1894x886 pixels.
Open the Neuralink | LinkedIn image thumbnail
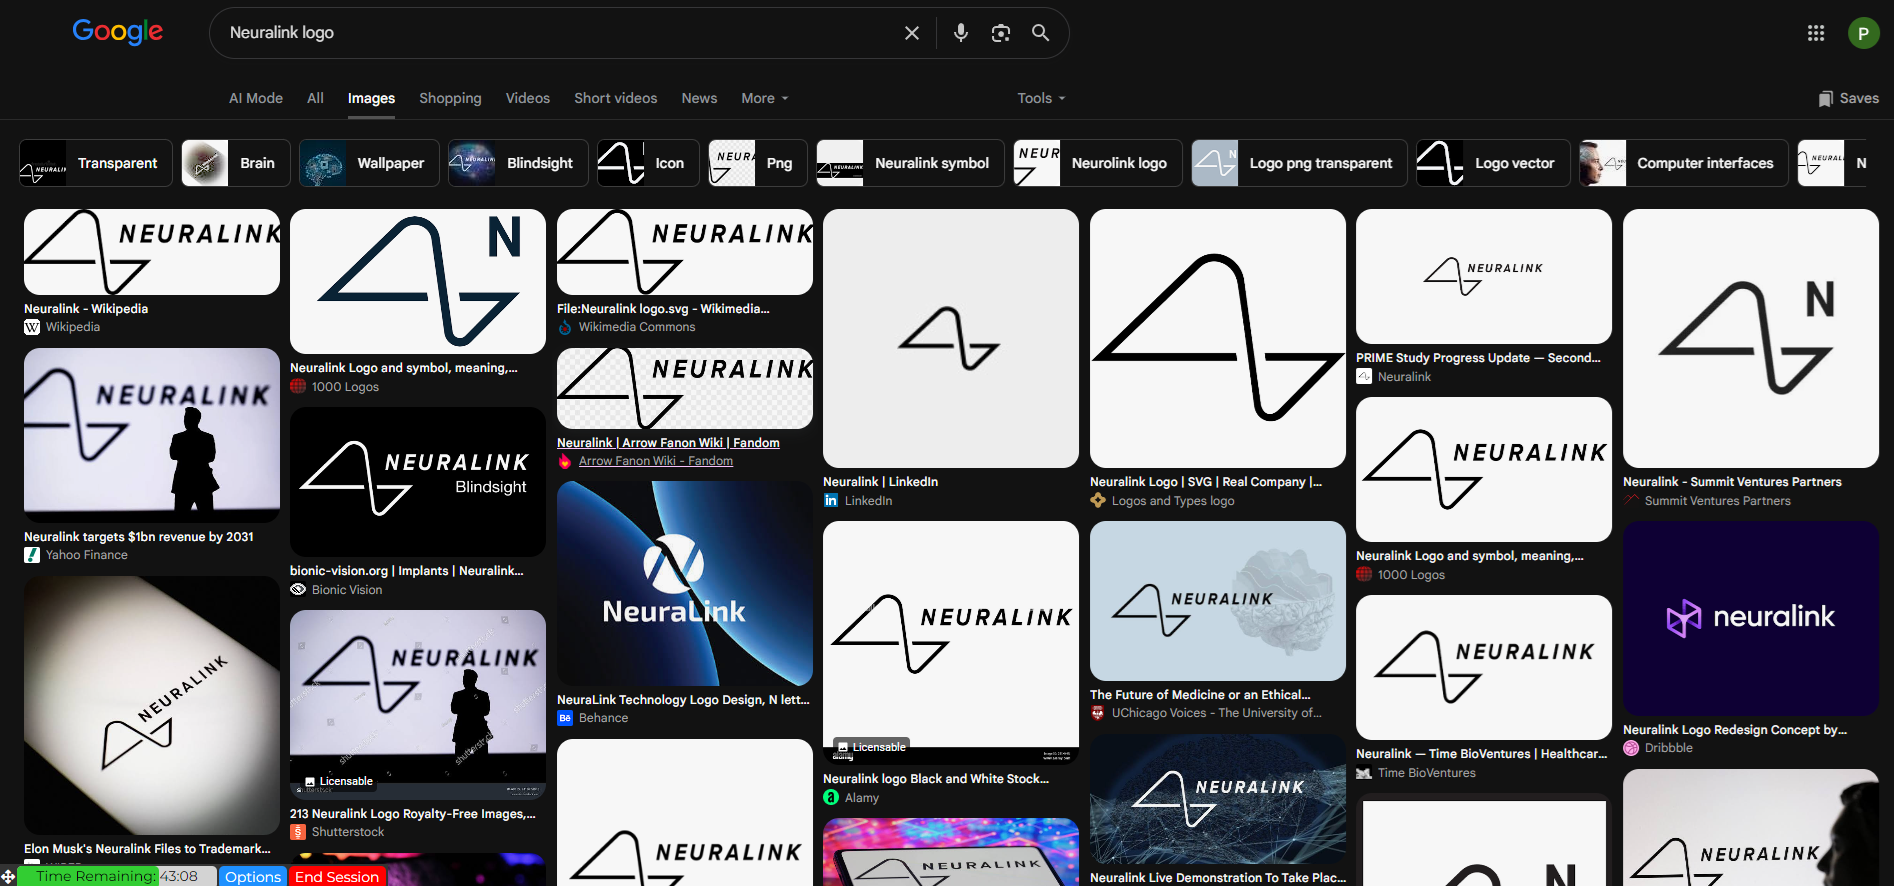point(951,338)
